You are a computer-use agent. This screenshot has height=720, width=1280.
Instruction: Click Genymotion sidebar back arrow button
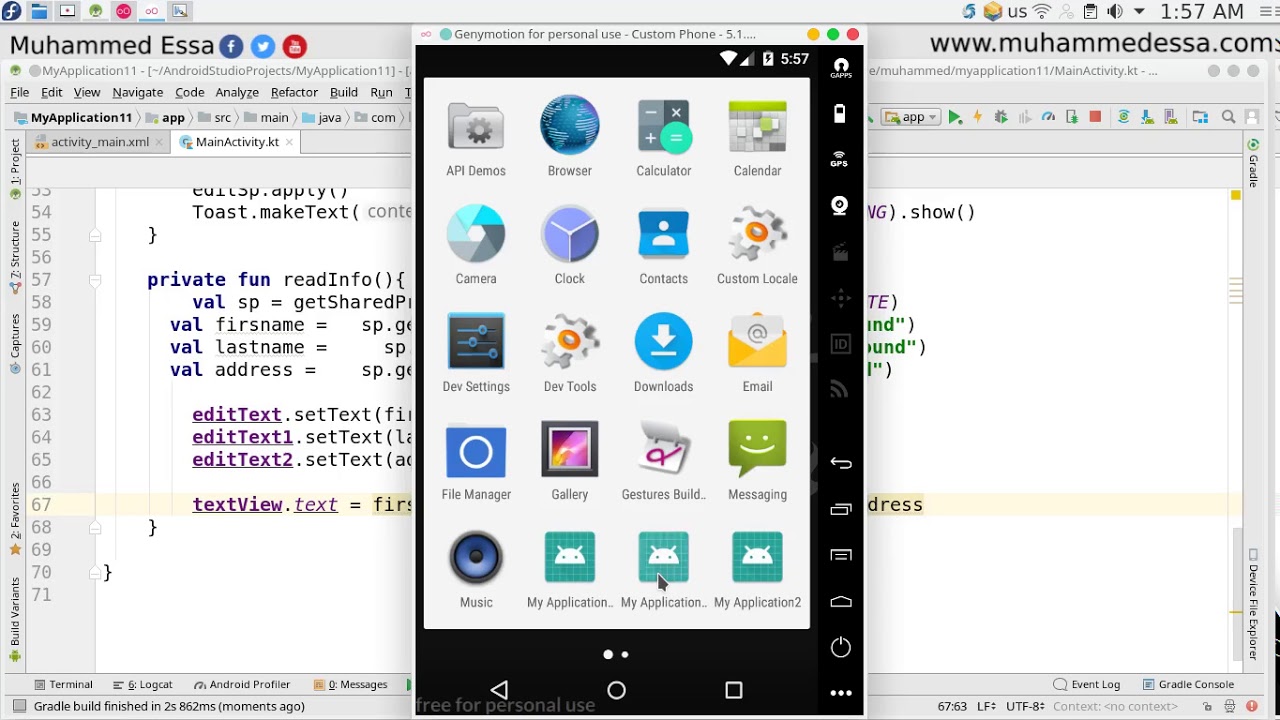840,463
